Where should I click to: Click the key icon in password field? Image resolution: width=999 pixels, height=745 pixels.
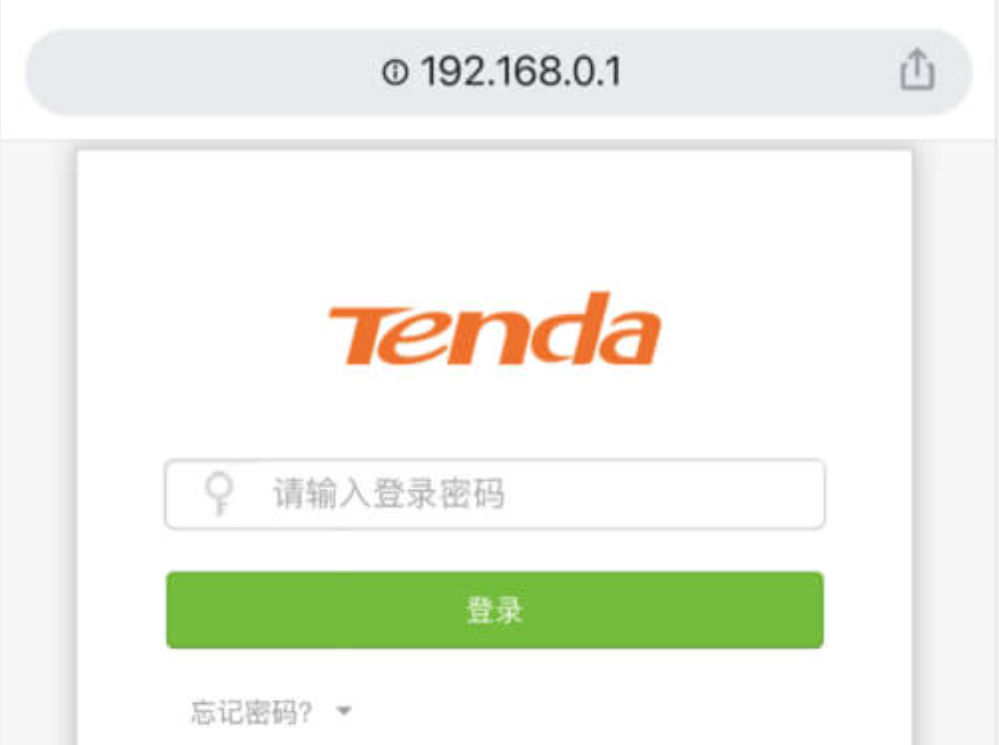219,494
